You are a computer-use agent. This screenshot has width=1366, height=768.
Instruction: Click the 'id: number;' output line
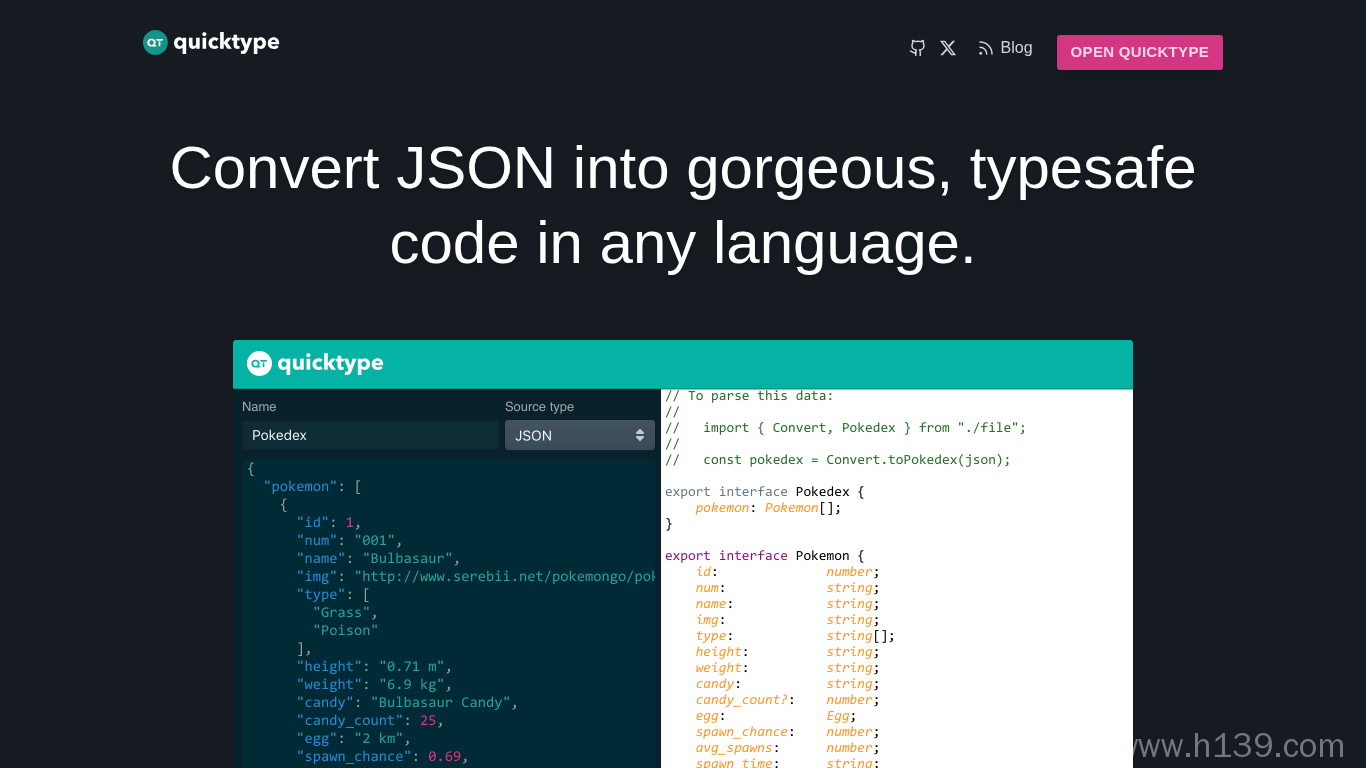[788, 572]
